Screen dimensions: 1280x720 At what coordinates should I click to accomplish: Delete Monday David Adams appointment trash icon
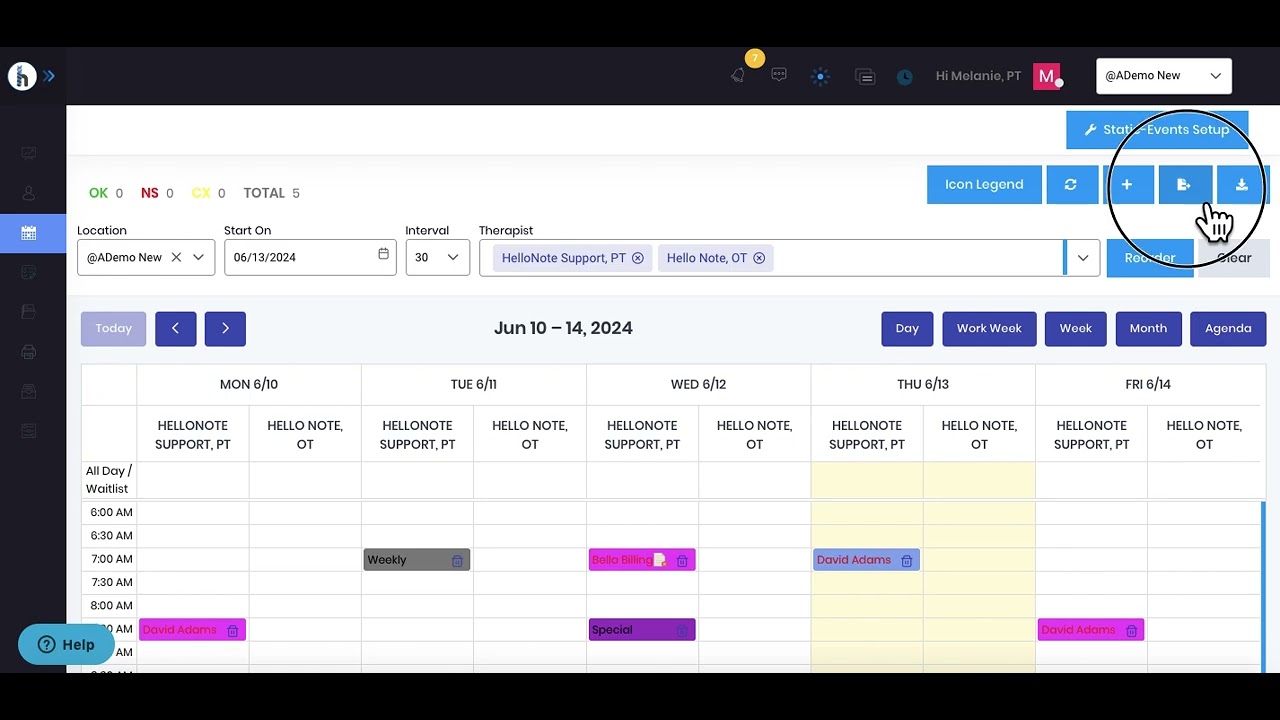[x=233, y=631]
